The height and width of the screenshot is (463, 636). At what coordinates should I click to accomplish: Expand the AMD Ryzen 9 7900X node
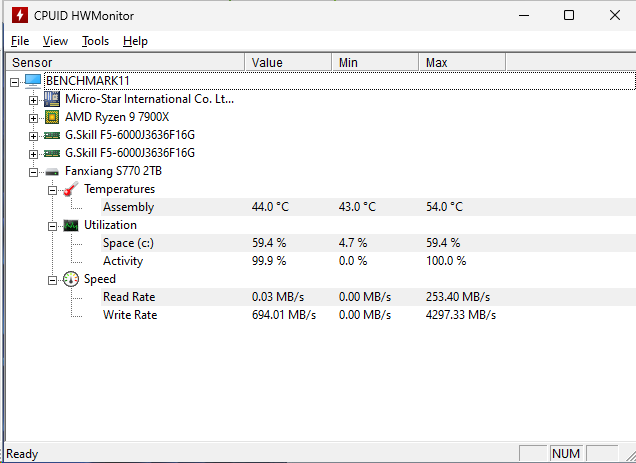pyautogui.click(x=34, y=118)
